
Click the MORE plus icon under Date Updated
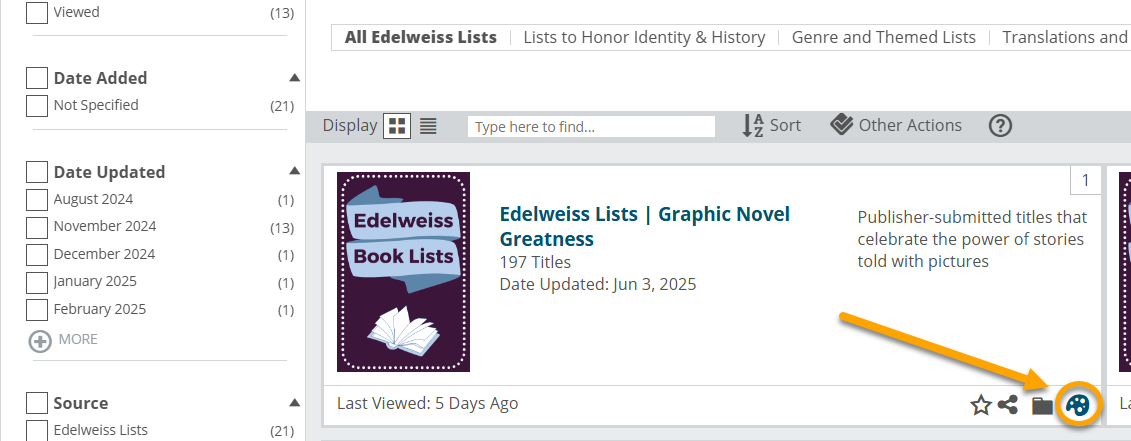[x=40, y=341]
